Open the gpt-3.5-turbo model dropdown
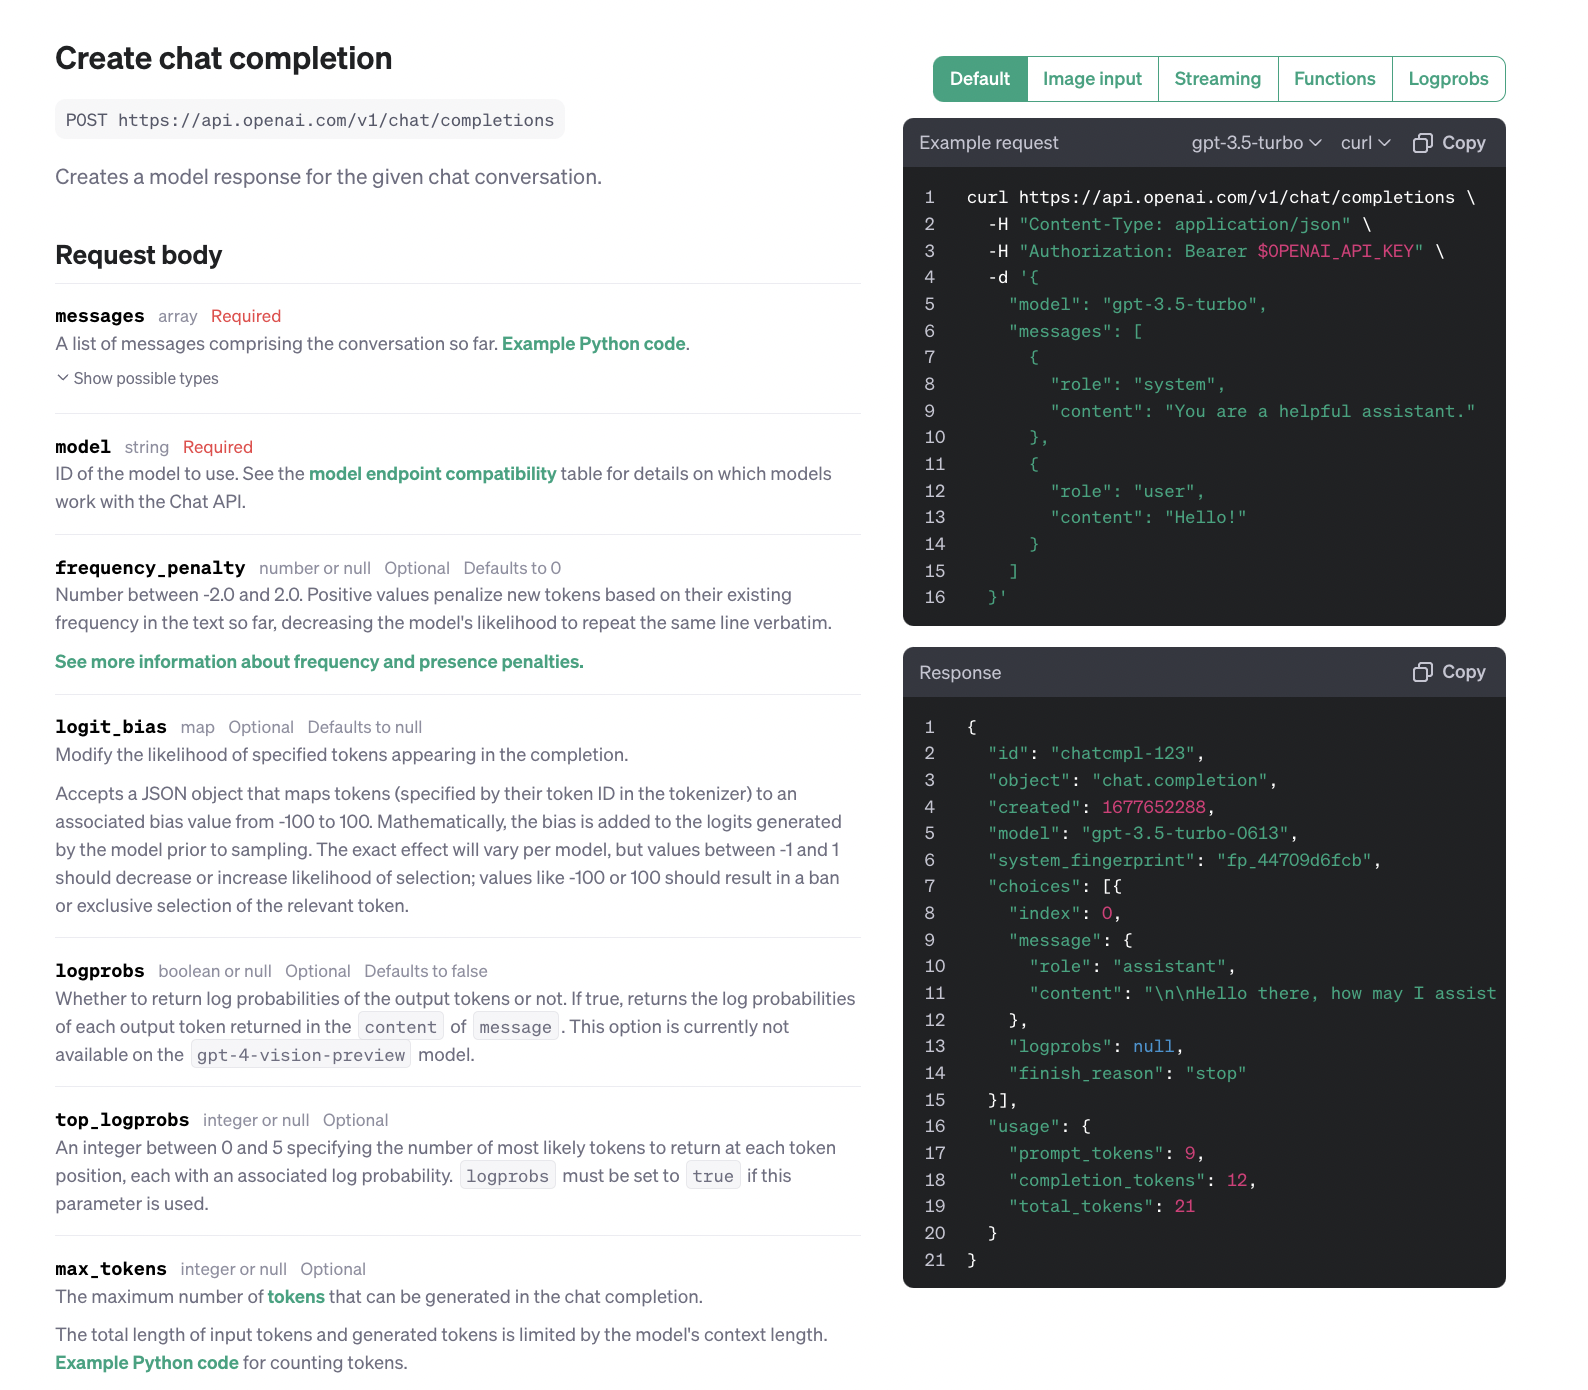Viewport: 1588px width, 1390px height. (x=1256, y=143)
